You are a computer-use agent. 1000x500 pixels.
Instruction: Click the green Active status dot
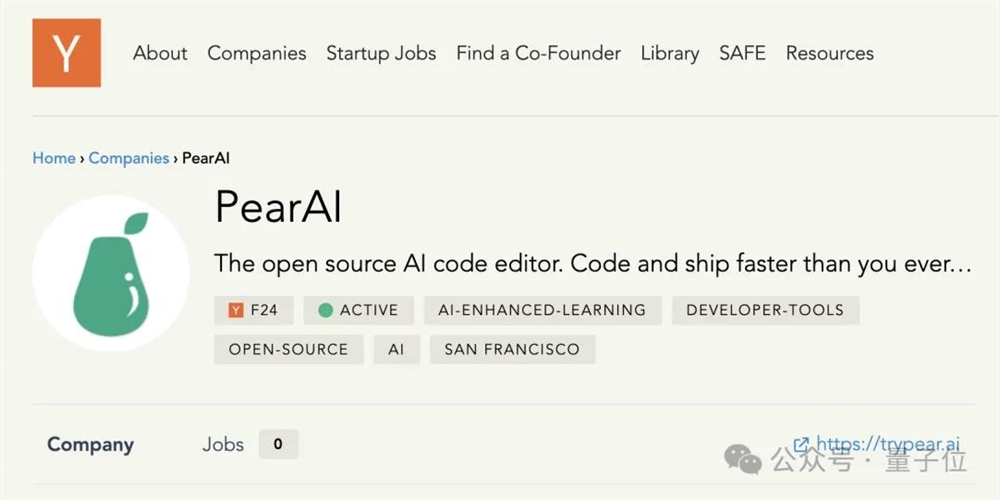pyautogui.click(x=325, y=310)
